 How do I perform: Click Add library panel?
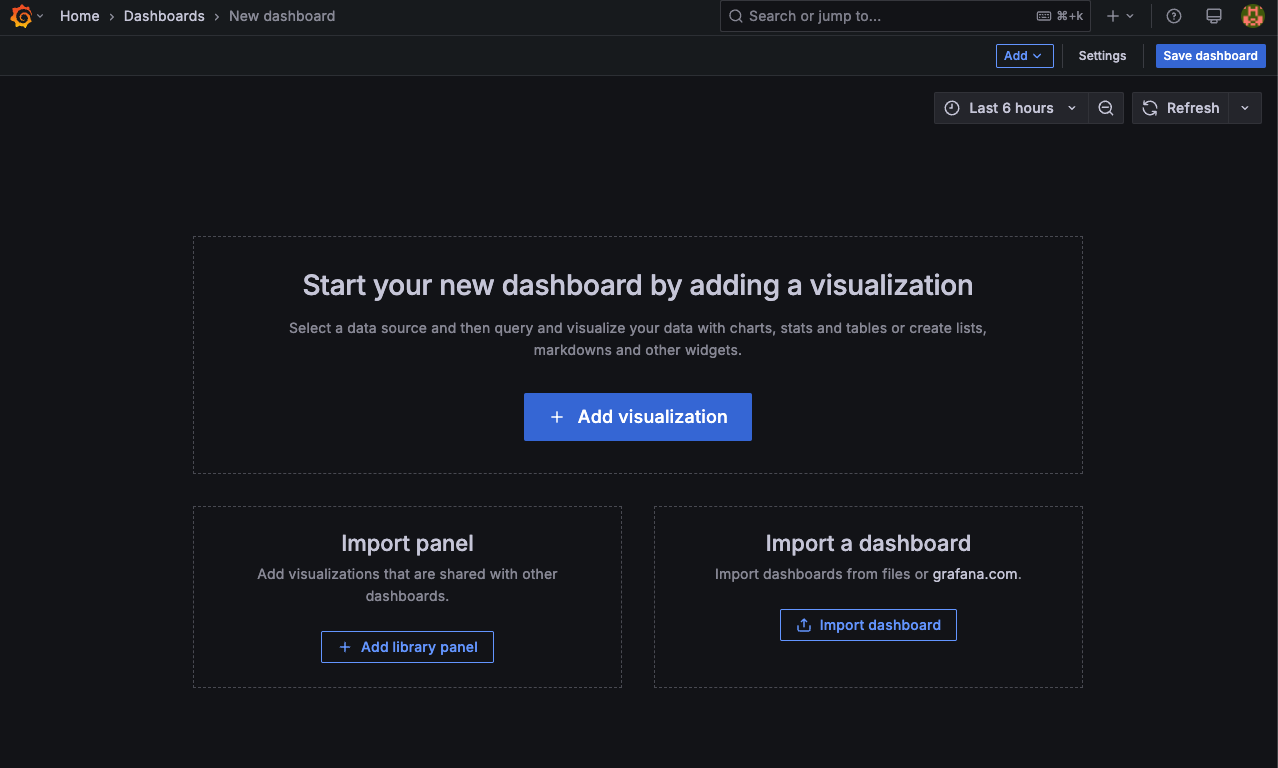coord(407,647)
